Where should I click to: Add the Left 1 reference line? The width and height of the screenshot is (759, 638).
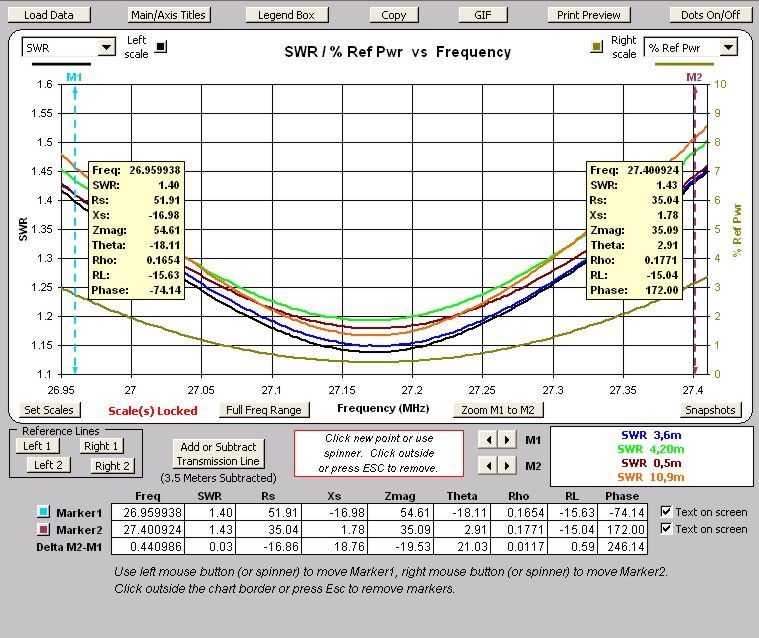pyautogui.click(x=37, y=446)
